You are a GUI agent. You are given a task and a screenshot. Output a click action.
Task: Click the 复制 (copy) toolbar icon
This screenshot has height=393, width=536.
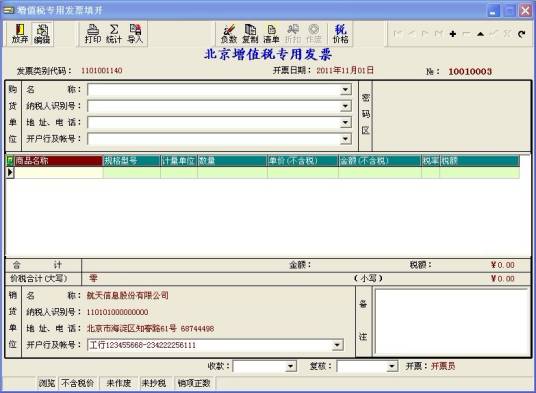click(250, 34)
